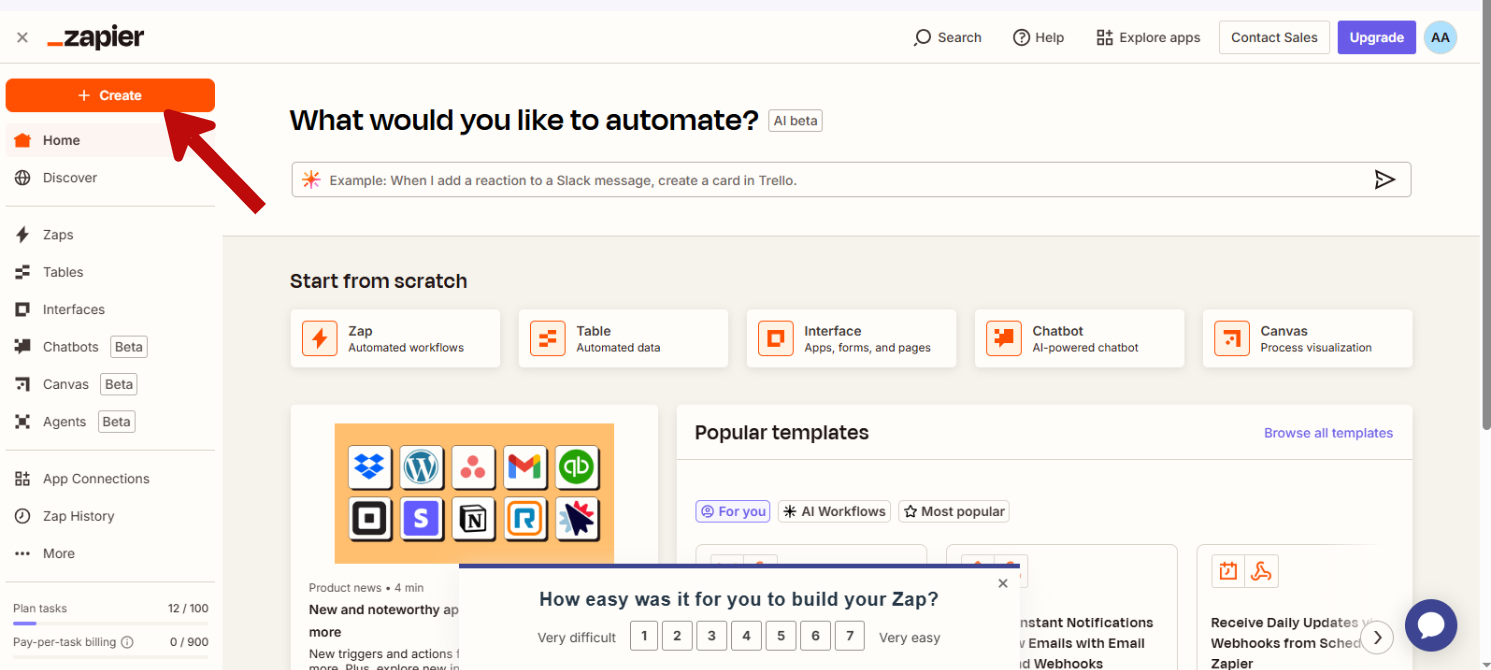Click the AI beta badge
The width and height of the screenshot is (1491, 670).
pos(795,121)
